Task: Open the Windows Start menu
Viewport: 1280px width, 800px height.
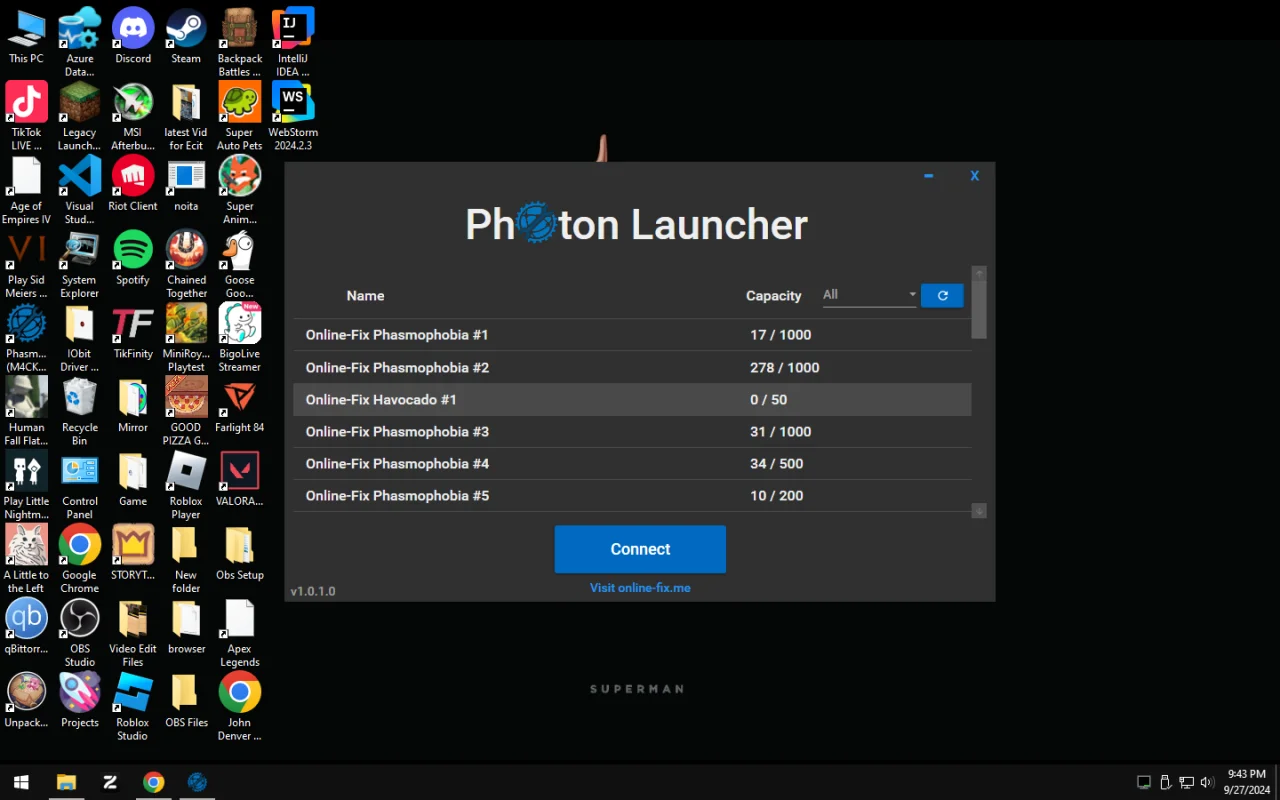Action: (21, 782)
